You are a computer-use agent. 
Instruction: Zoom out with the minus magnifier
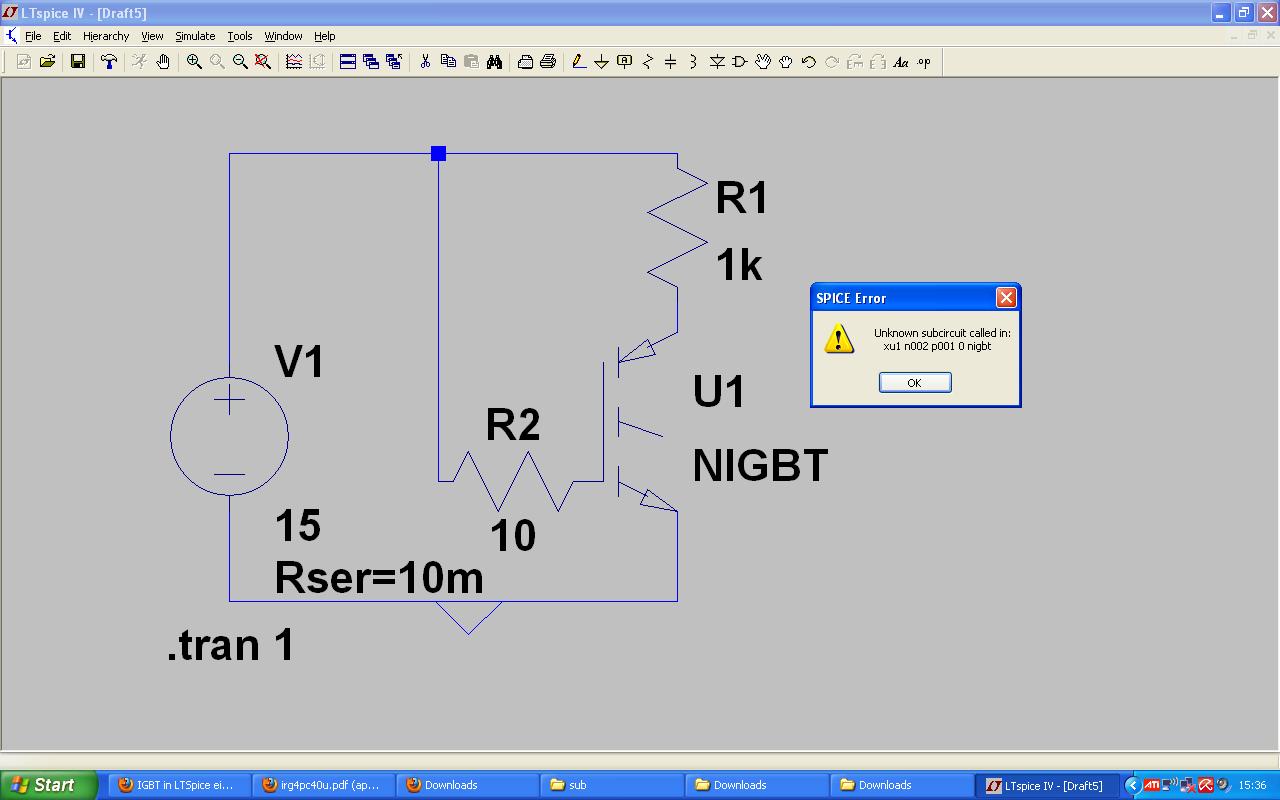(240, 62)
